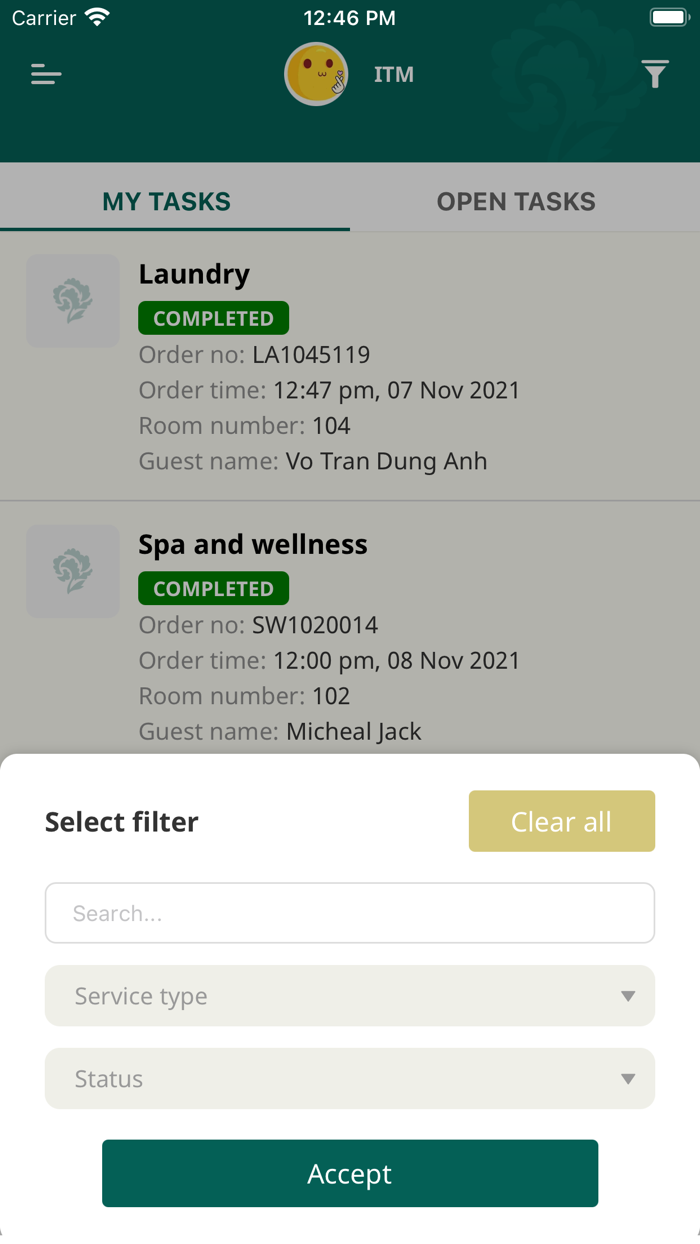The image size is (700, 1244).
Task: Click the Wi-Fi icon in the status bar
Action: (x=96, y=16)
